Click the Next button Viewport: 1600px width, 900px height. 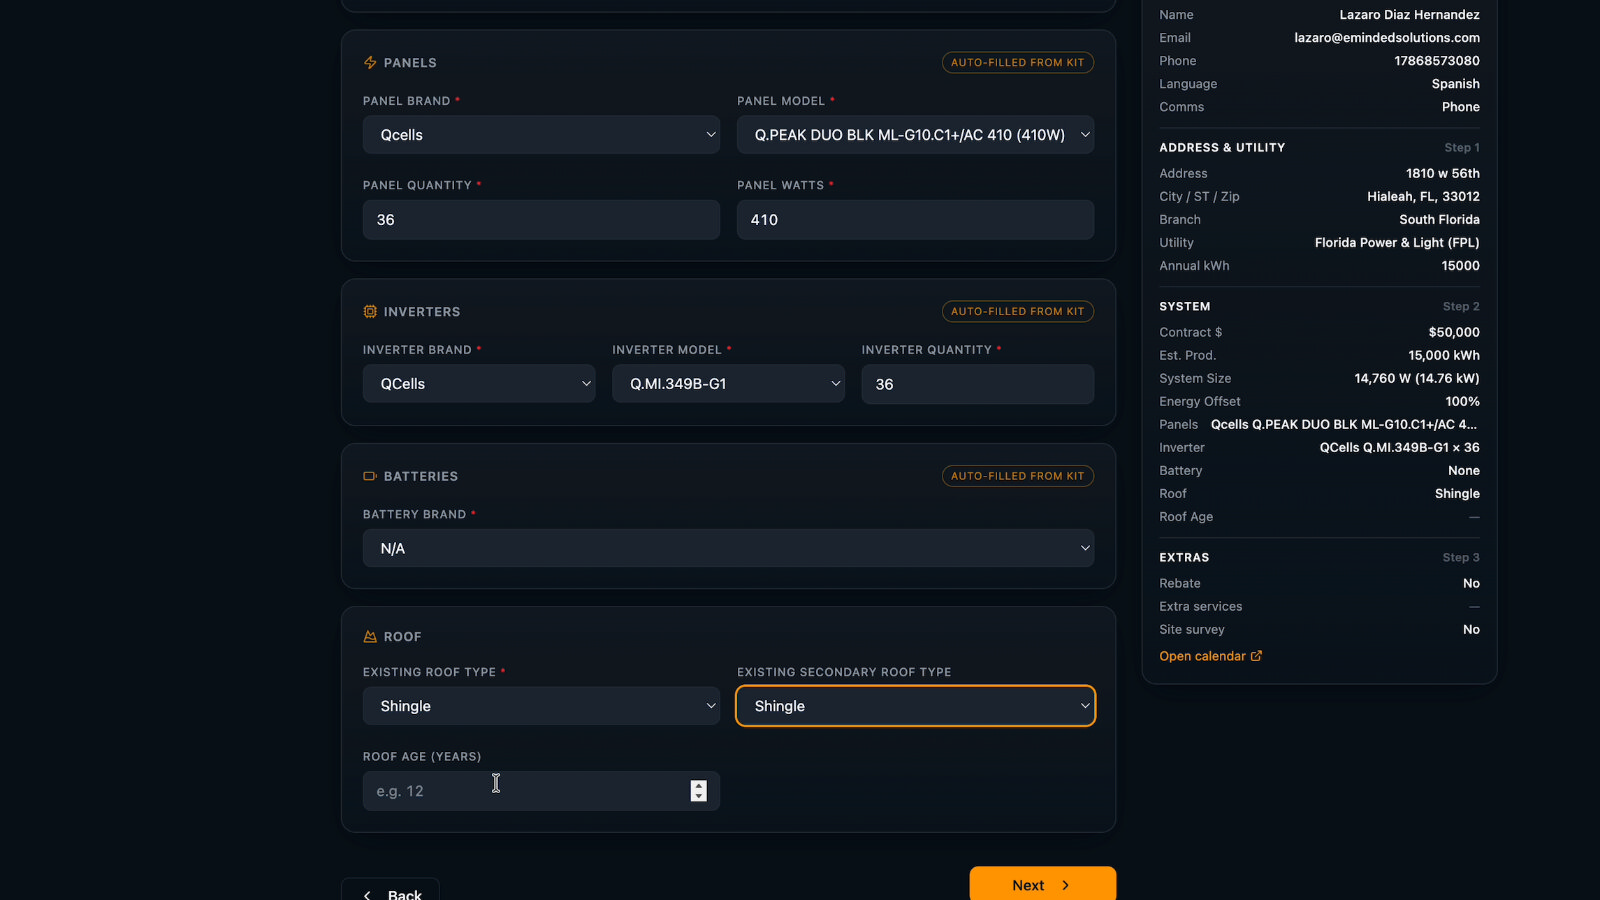[1042, 884]
